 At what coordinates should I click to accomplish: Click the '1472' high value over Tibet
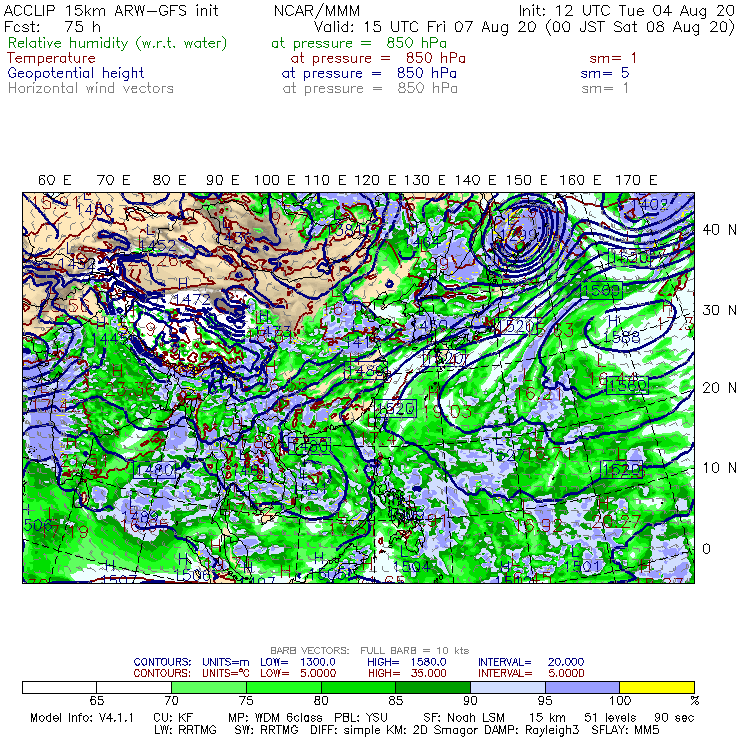[192, 299]
